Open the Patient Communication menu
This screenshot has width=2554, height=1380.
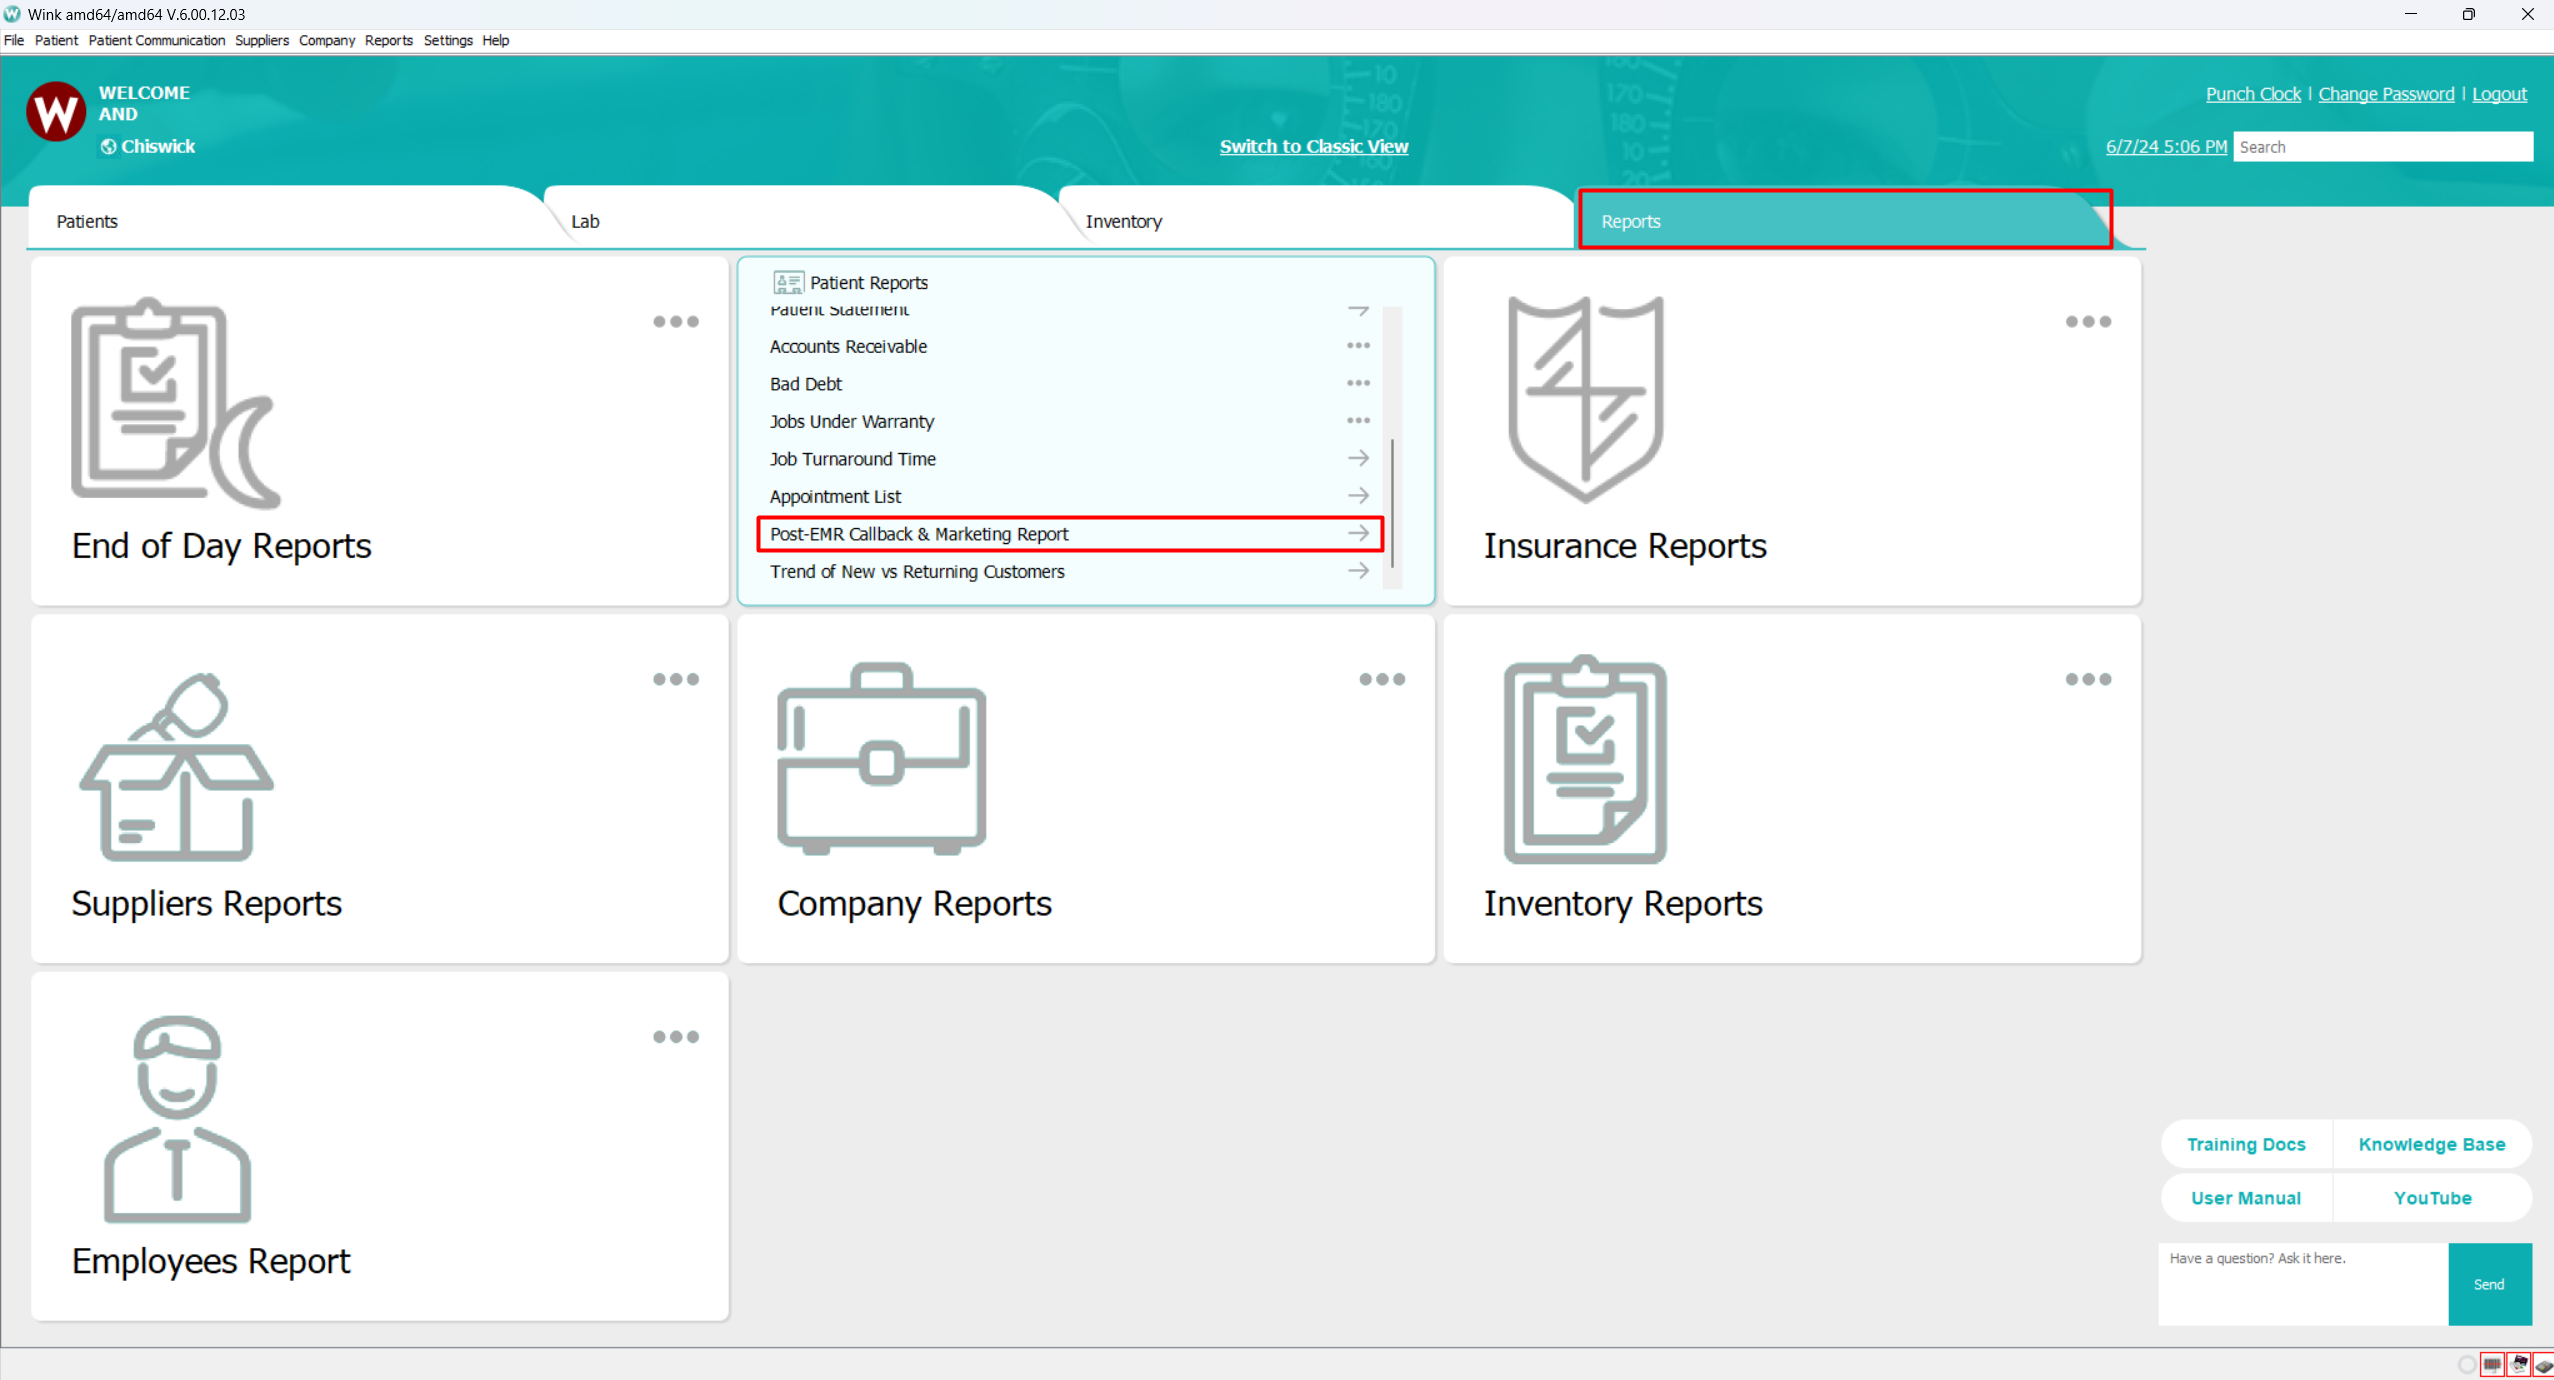pyautogui.click(x=156, y=40)
